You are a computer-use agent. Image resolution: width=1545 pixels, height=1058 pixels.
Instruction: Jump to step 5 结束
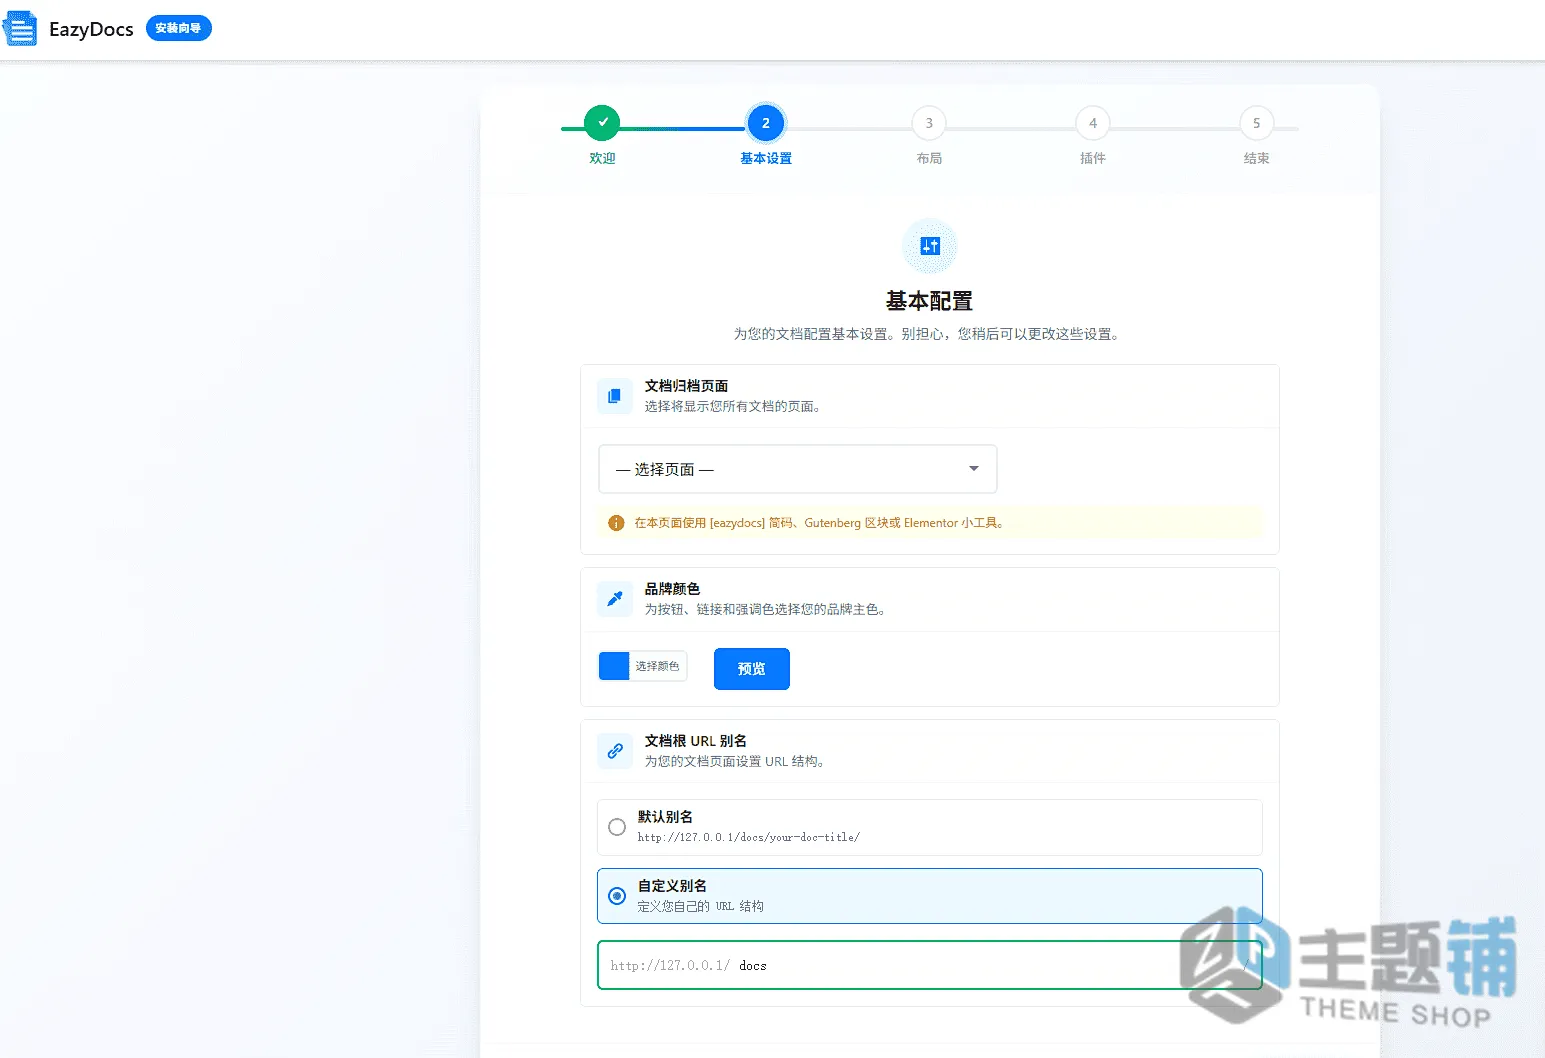1257,123
